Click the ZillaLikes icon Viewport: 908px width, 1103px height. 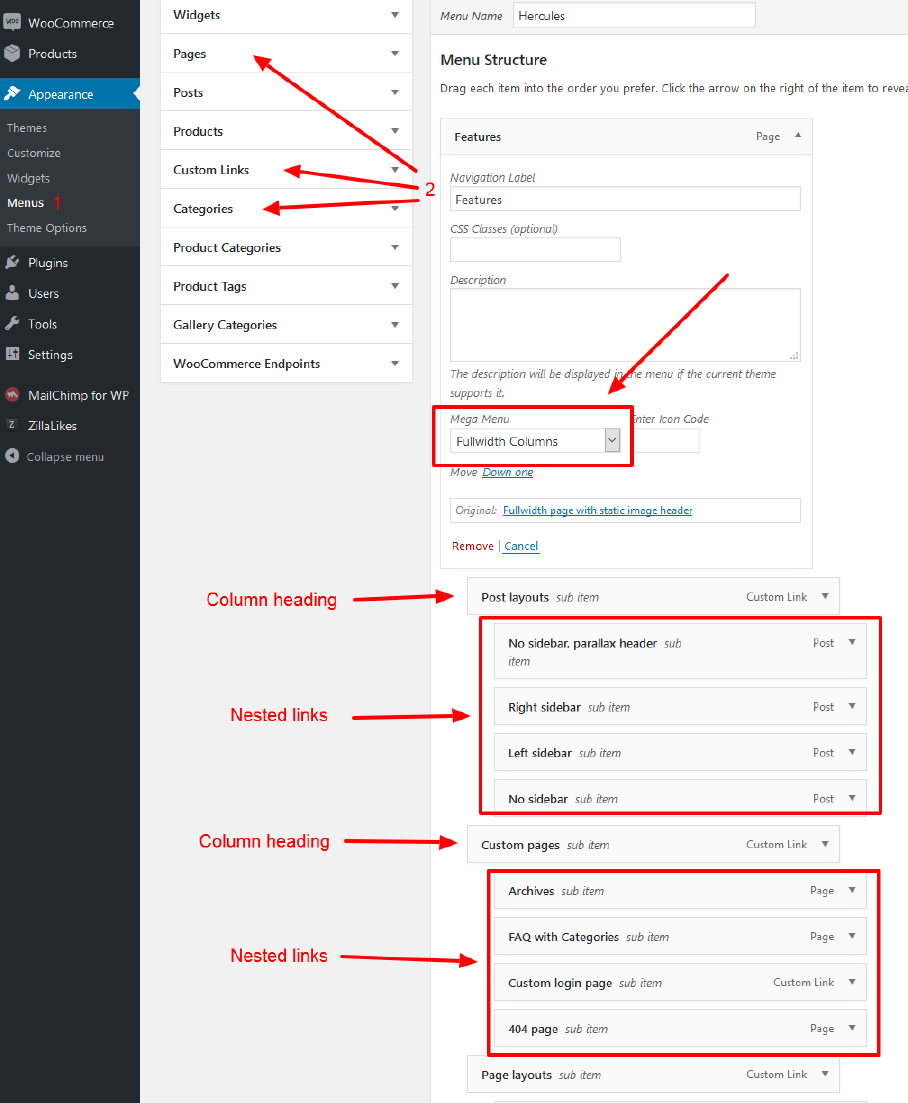click(x=12, y=425)
